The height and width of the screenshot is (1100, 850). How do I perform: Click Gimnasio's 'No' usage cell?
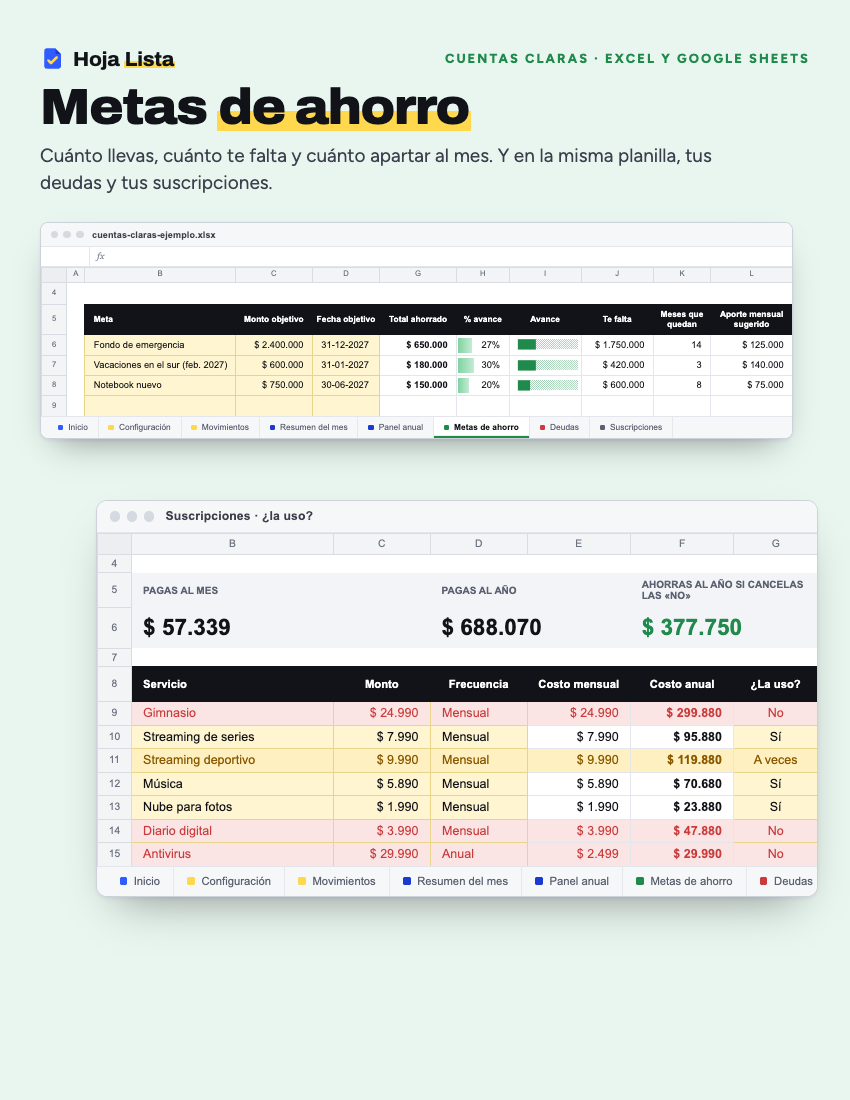(x=775, y=713)
